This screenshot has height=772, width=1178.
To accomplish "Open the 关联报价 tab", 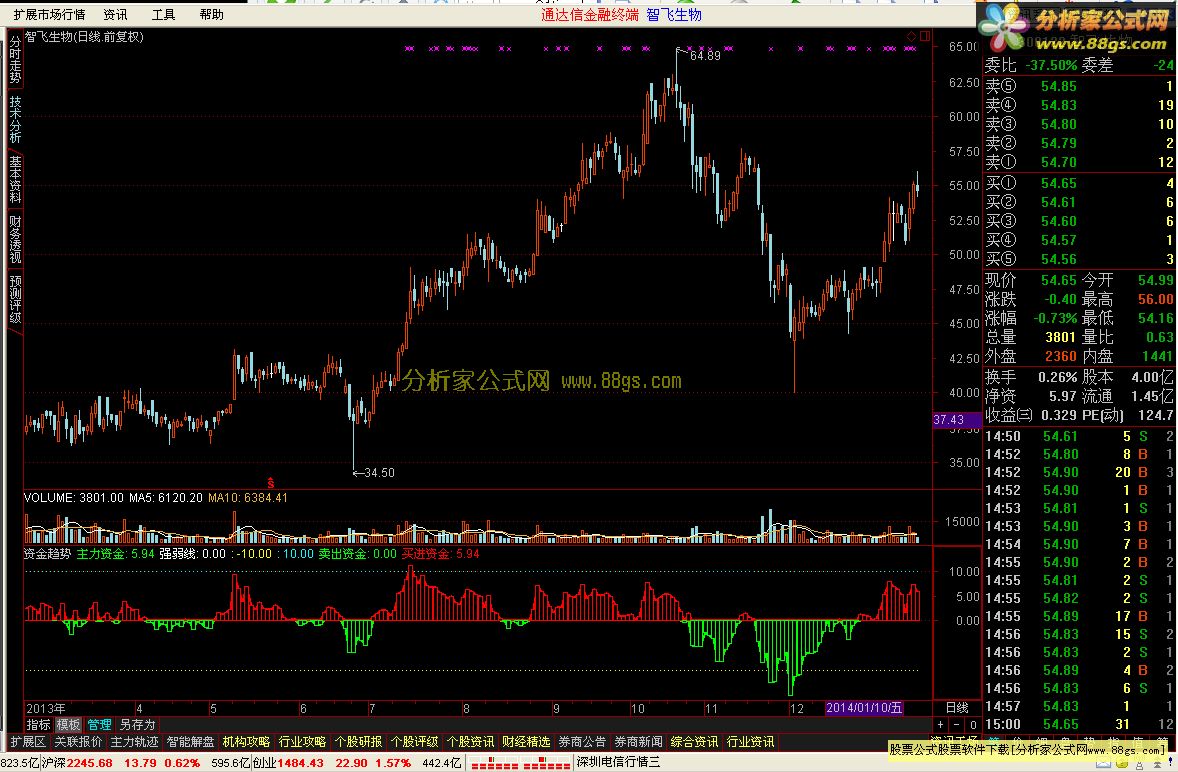I will [x=78, y=742].
